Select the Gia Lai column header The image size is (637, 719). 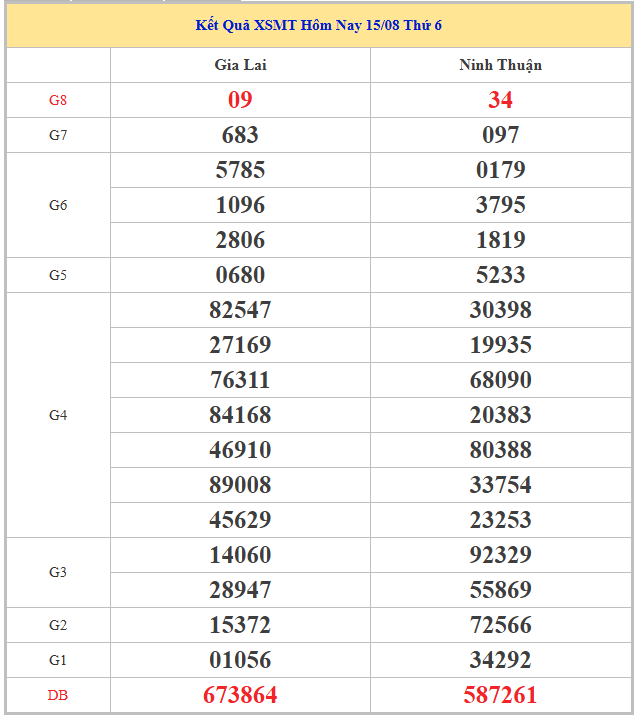pos(240,65)
